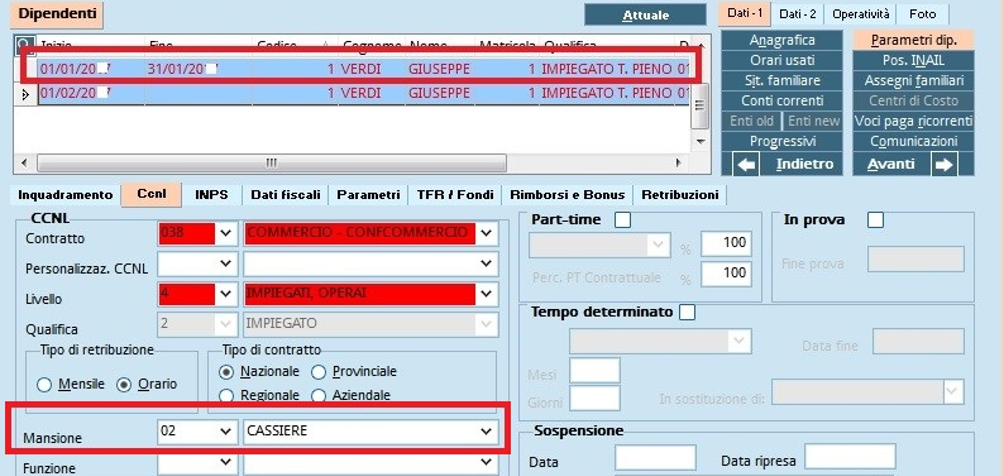The width and height of the screenshot is (1004, 476).
Task: Open Sit. familiare section
Action: [x=782, y=81]
